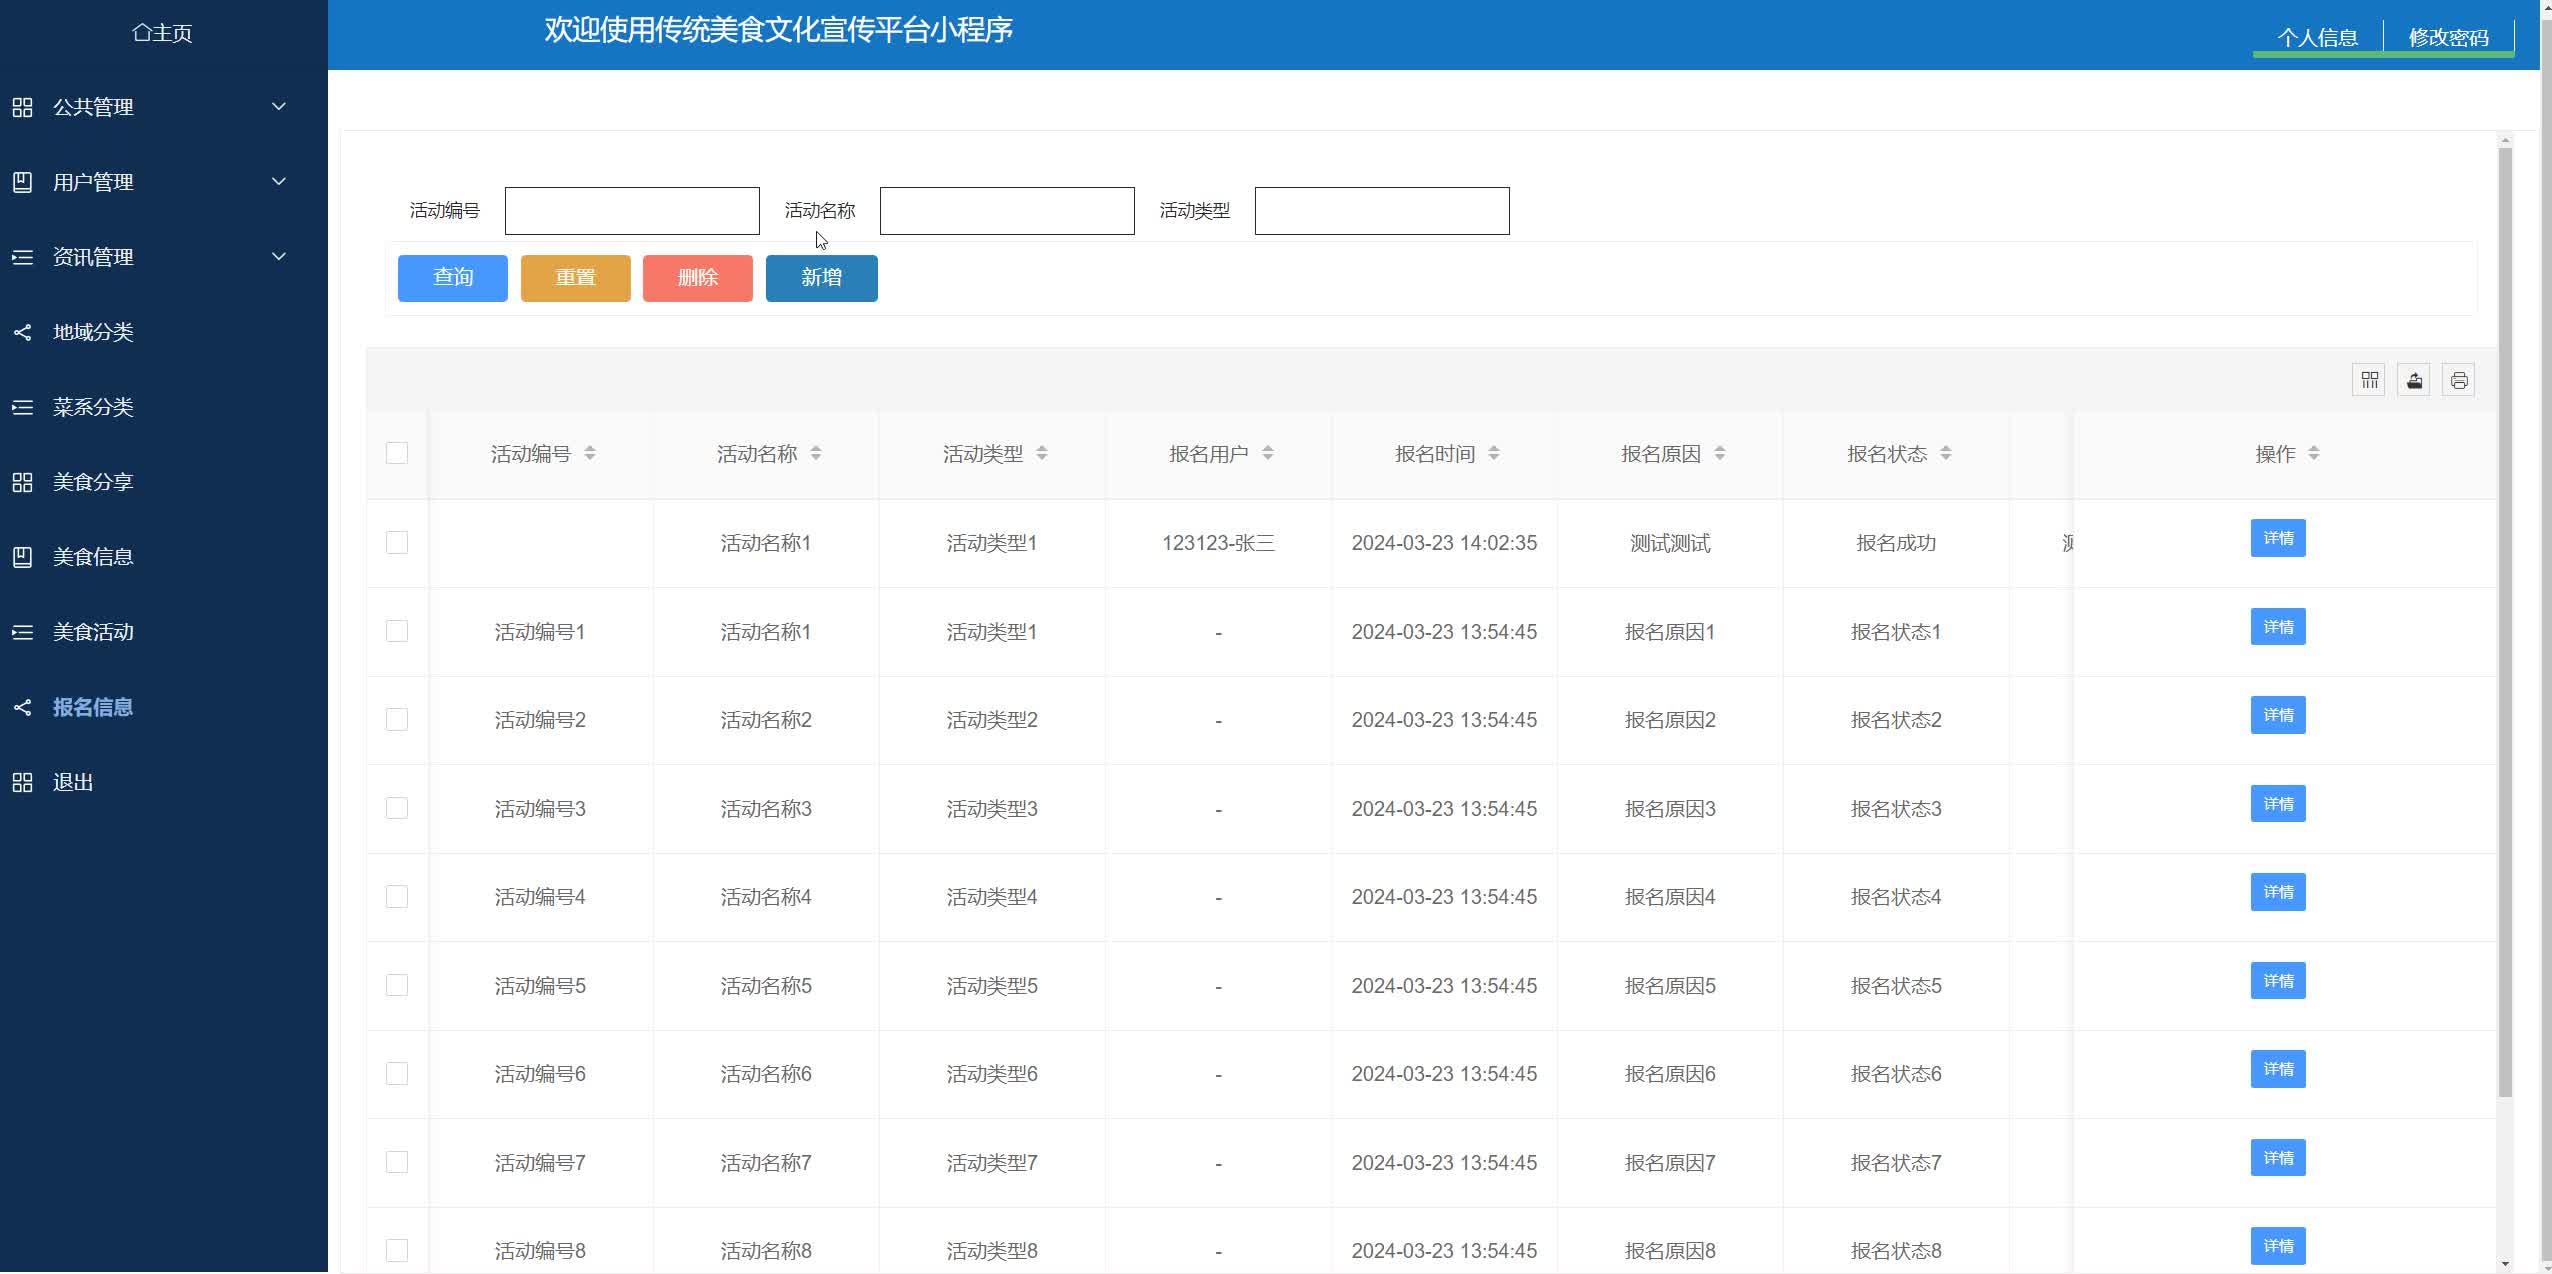Click the export table icon
Screen dimensions: 2552x1274
(x=2414, y=380)
